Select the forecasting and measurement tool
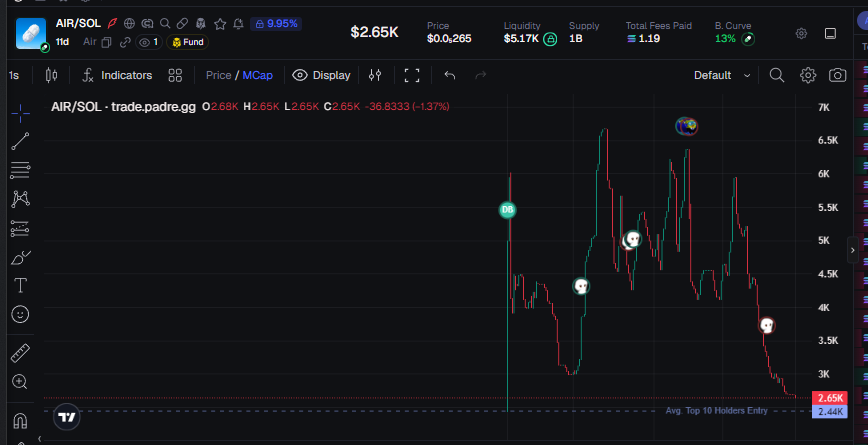 point(20,228)
